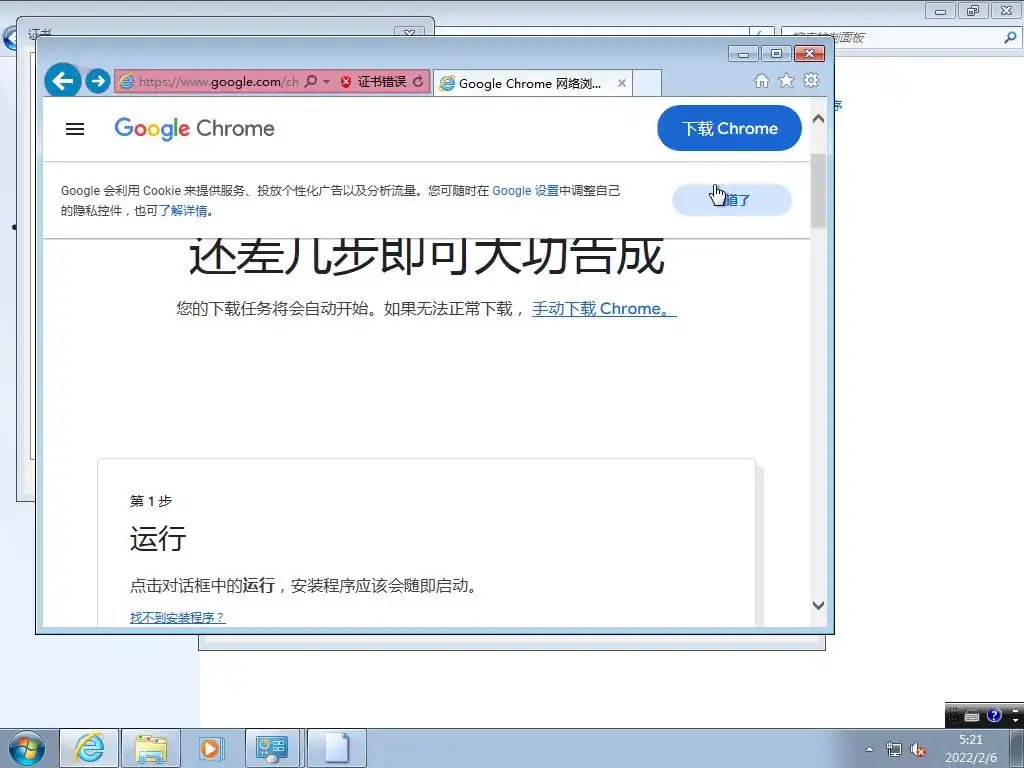
Task: Click the language bar keyboard icon
Action: 972,716
